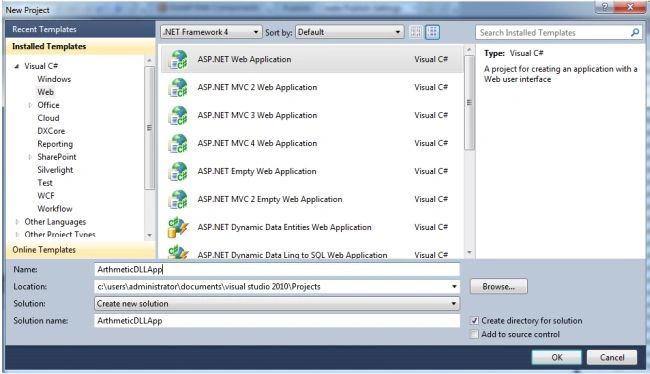
Task: Open the Recent Templates section
Action: (80, 29)
